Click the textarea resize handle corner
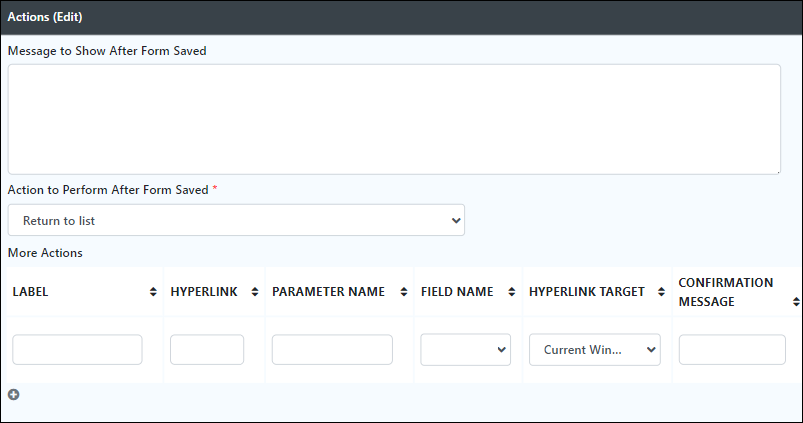Screen dimensions: 803x423 pos(778,172)
